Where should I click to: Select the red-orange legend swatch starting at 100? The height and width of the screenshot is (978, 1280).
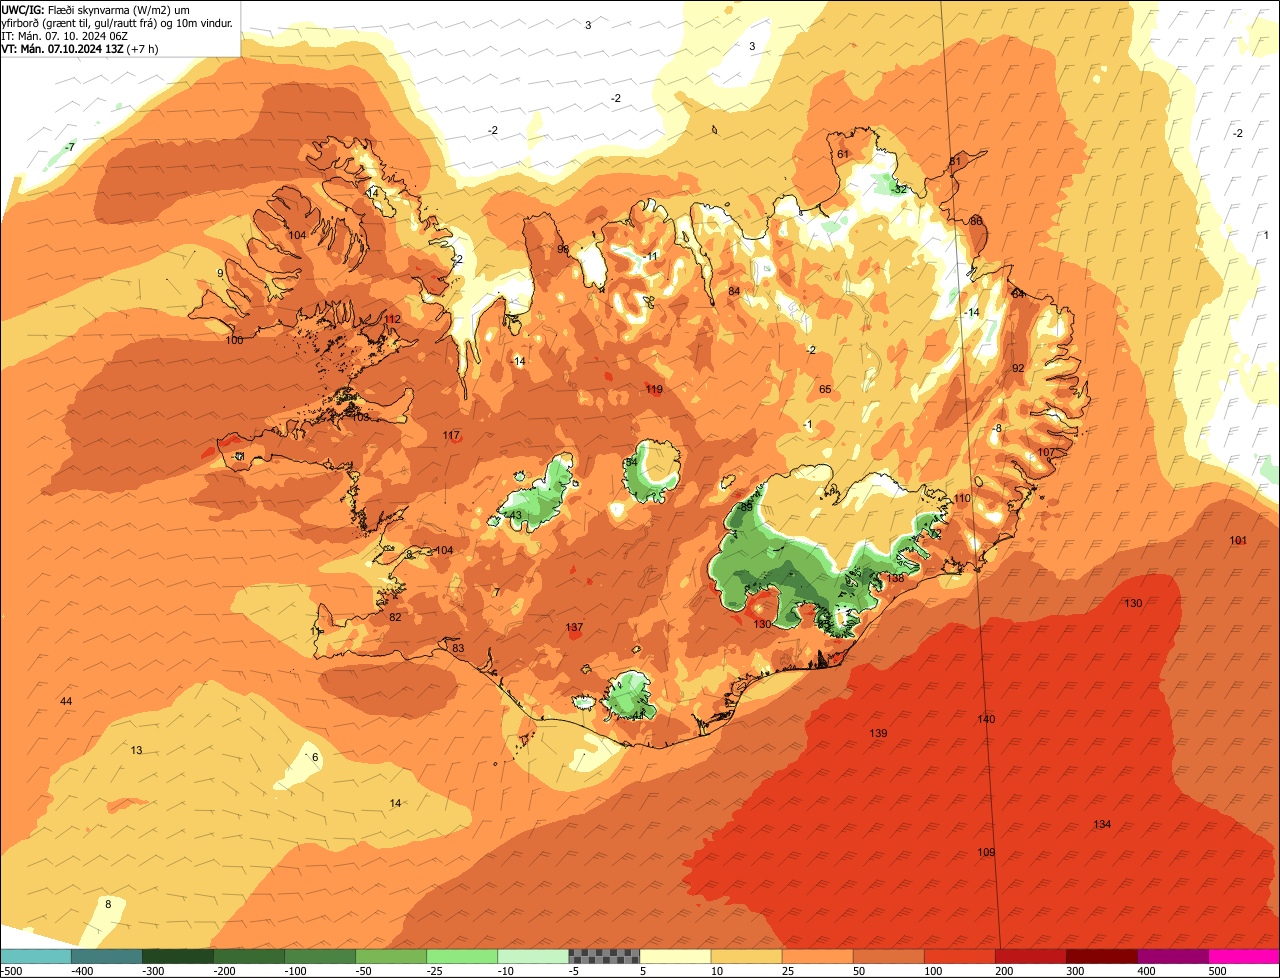pos(959,956)
